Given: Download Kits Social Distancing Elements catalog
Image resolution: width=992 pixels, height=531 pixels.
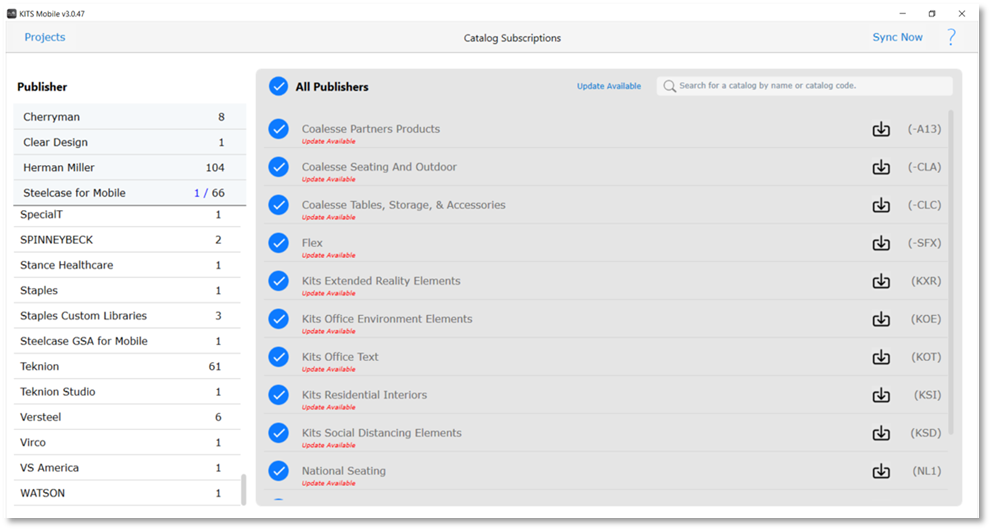Looking at the screenshot, I should [x=881, y=433].
